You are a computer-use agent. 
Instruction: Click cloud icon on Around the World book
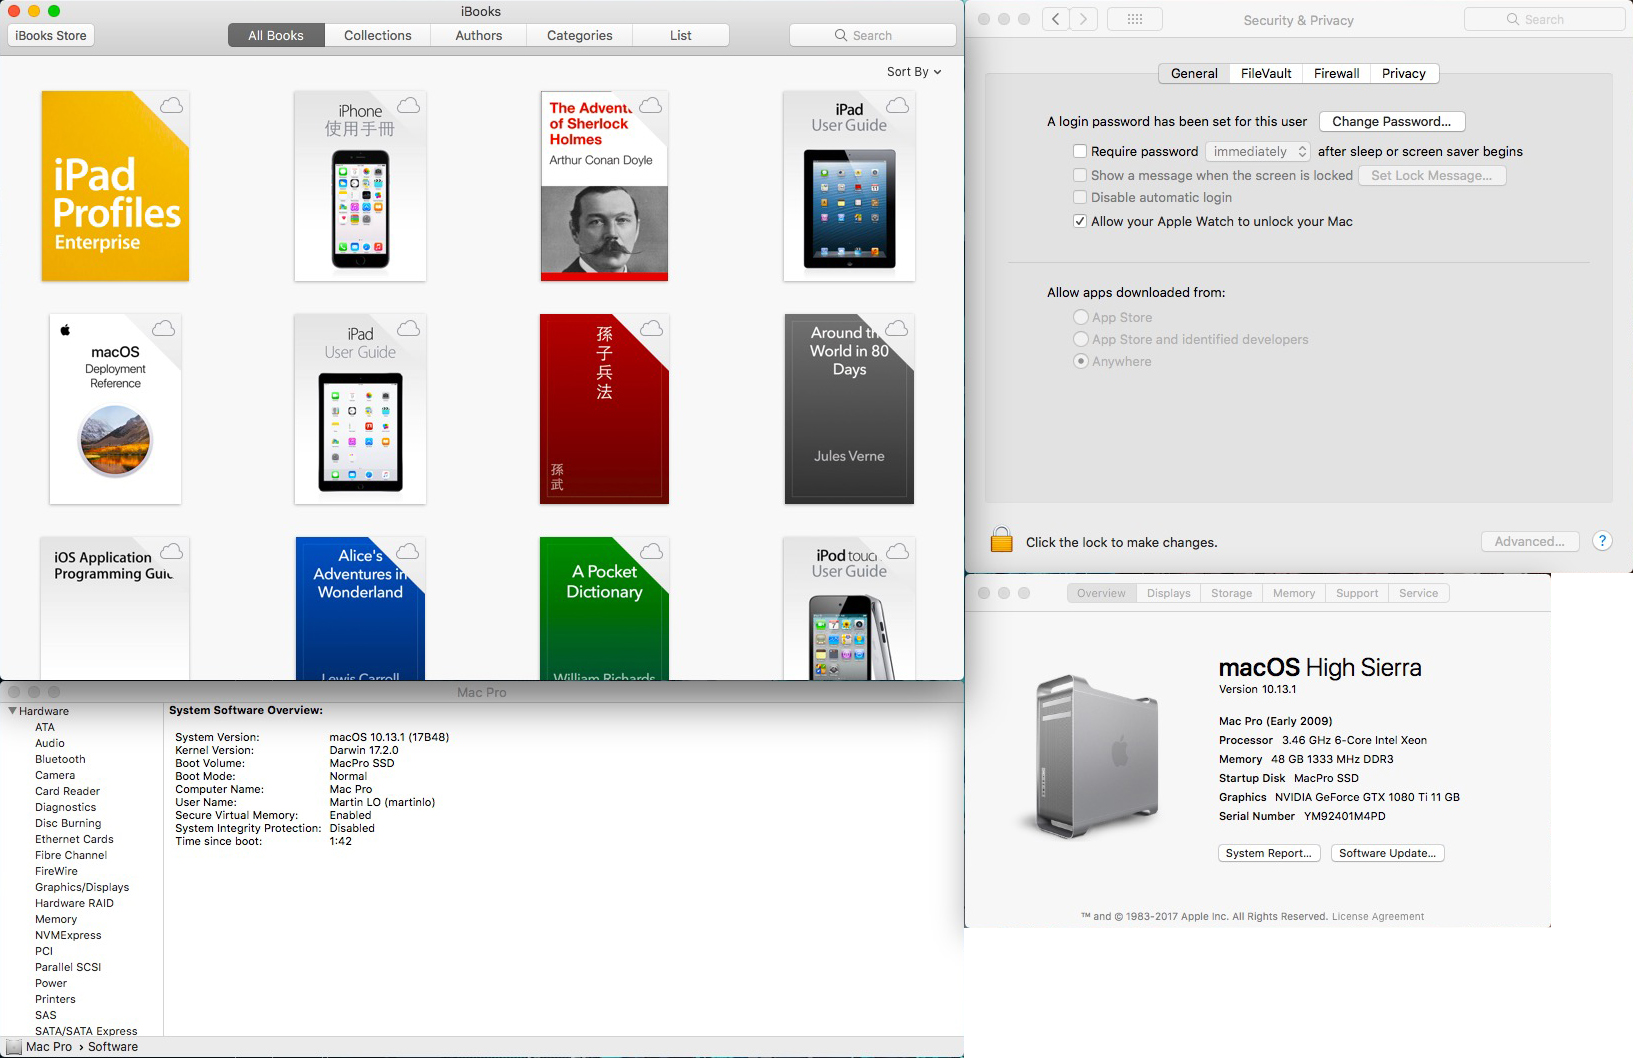[897, 328]
